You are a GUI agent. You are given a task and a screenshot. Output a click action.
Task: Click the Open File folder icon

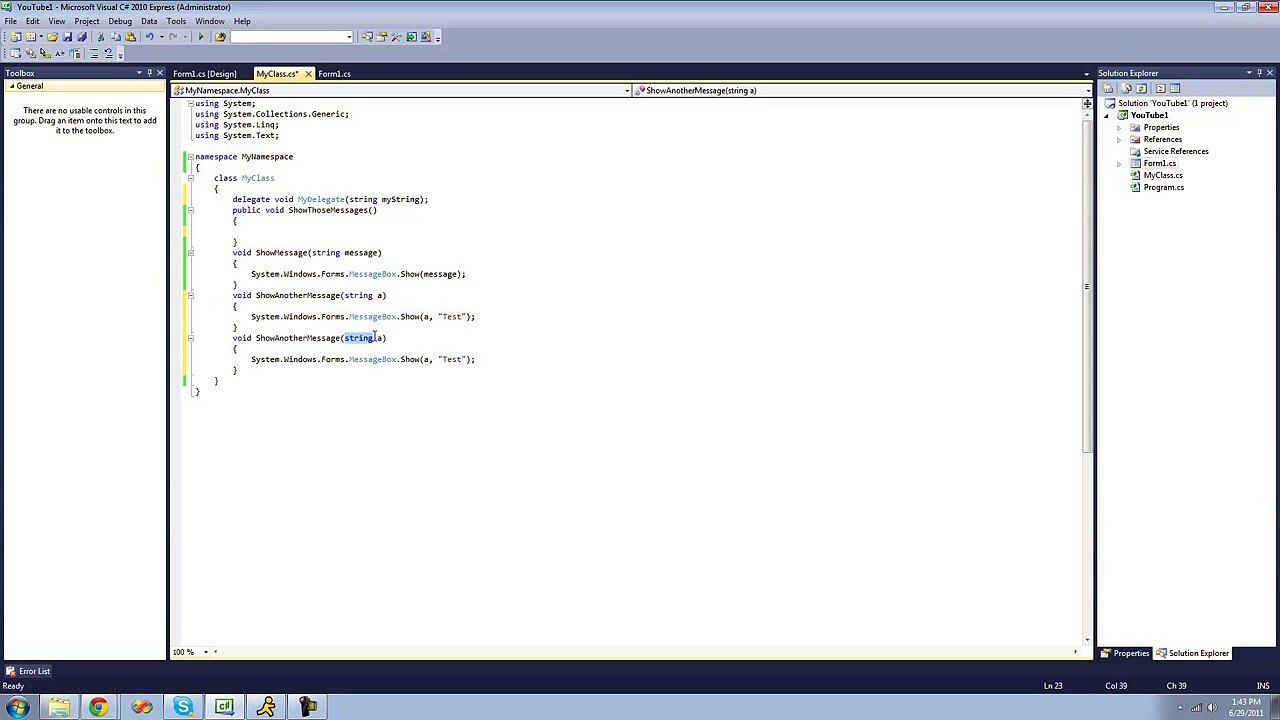[52, 37]
